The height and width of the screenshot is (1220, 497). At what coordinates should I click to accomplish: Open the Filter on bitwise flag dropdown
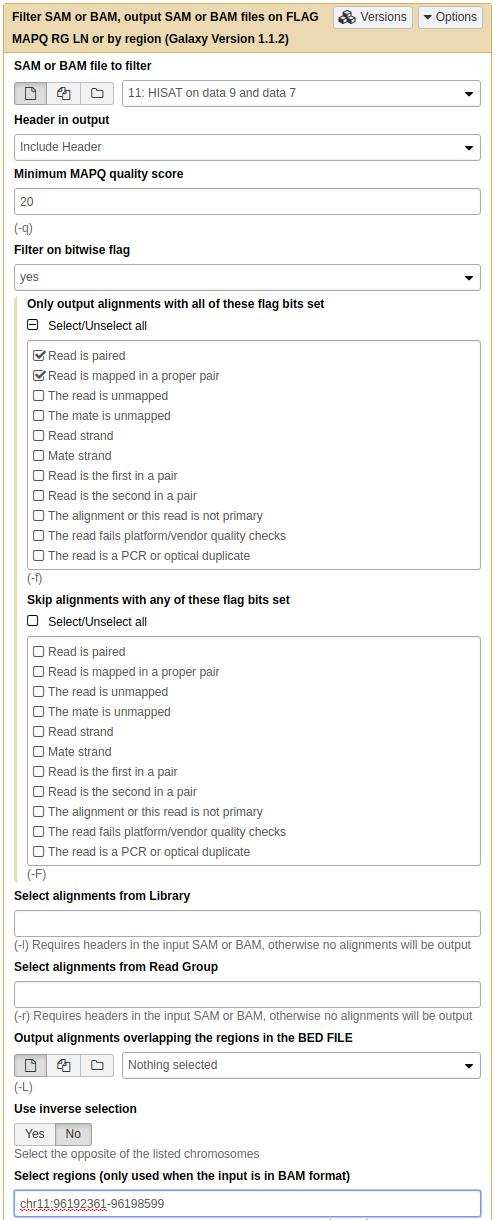pyautogui.click(x=248, y=277)
